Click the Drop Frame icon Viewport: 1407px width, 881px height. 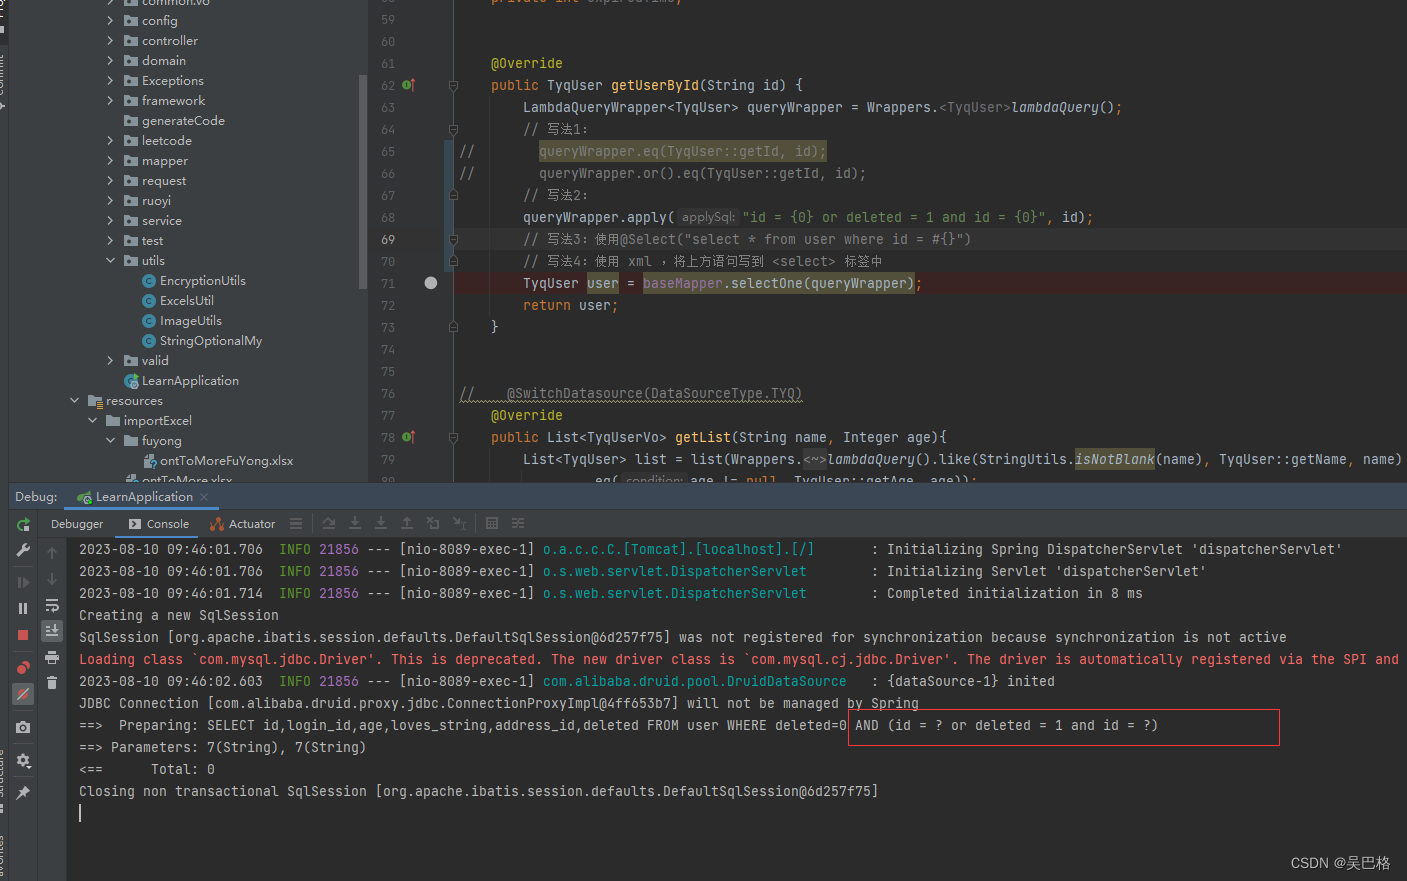(x=433, y=523)
